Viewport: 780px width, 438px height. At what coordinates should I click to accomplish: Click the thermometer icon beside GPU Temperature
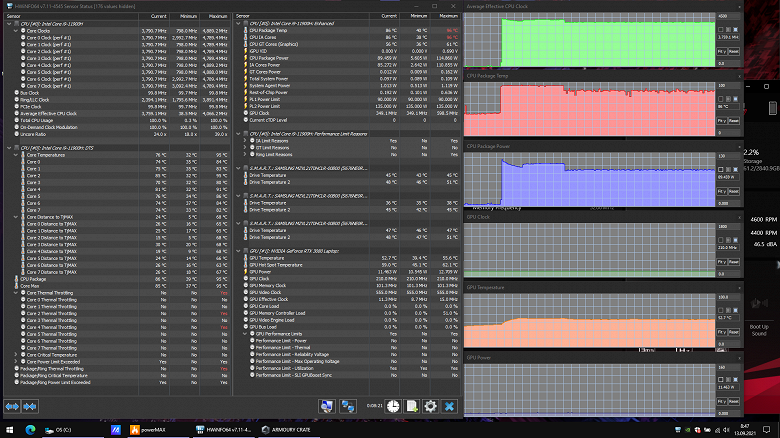pos(245,258)
